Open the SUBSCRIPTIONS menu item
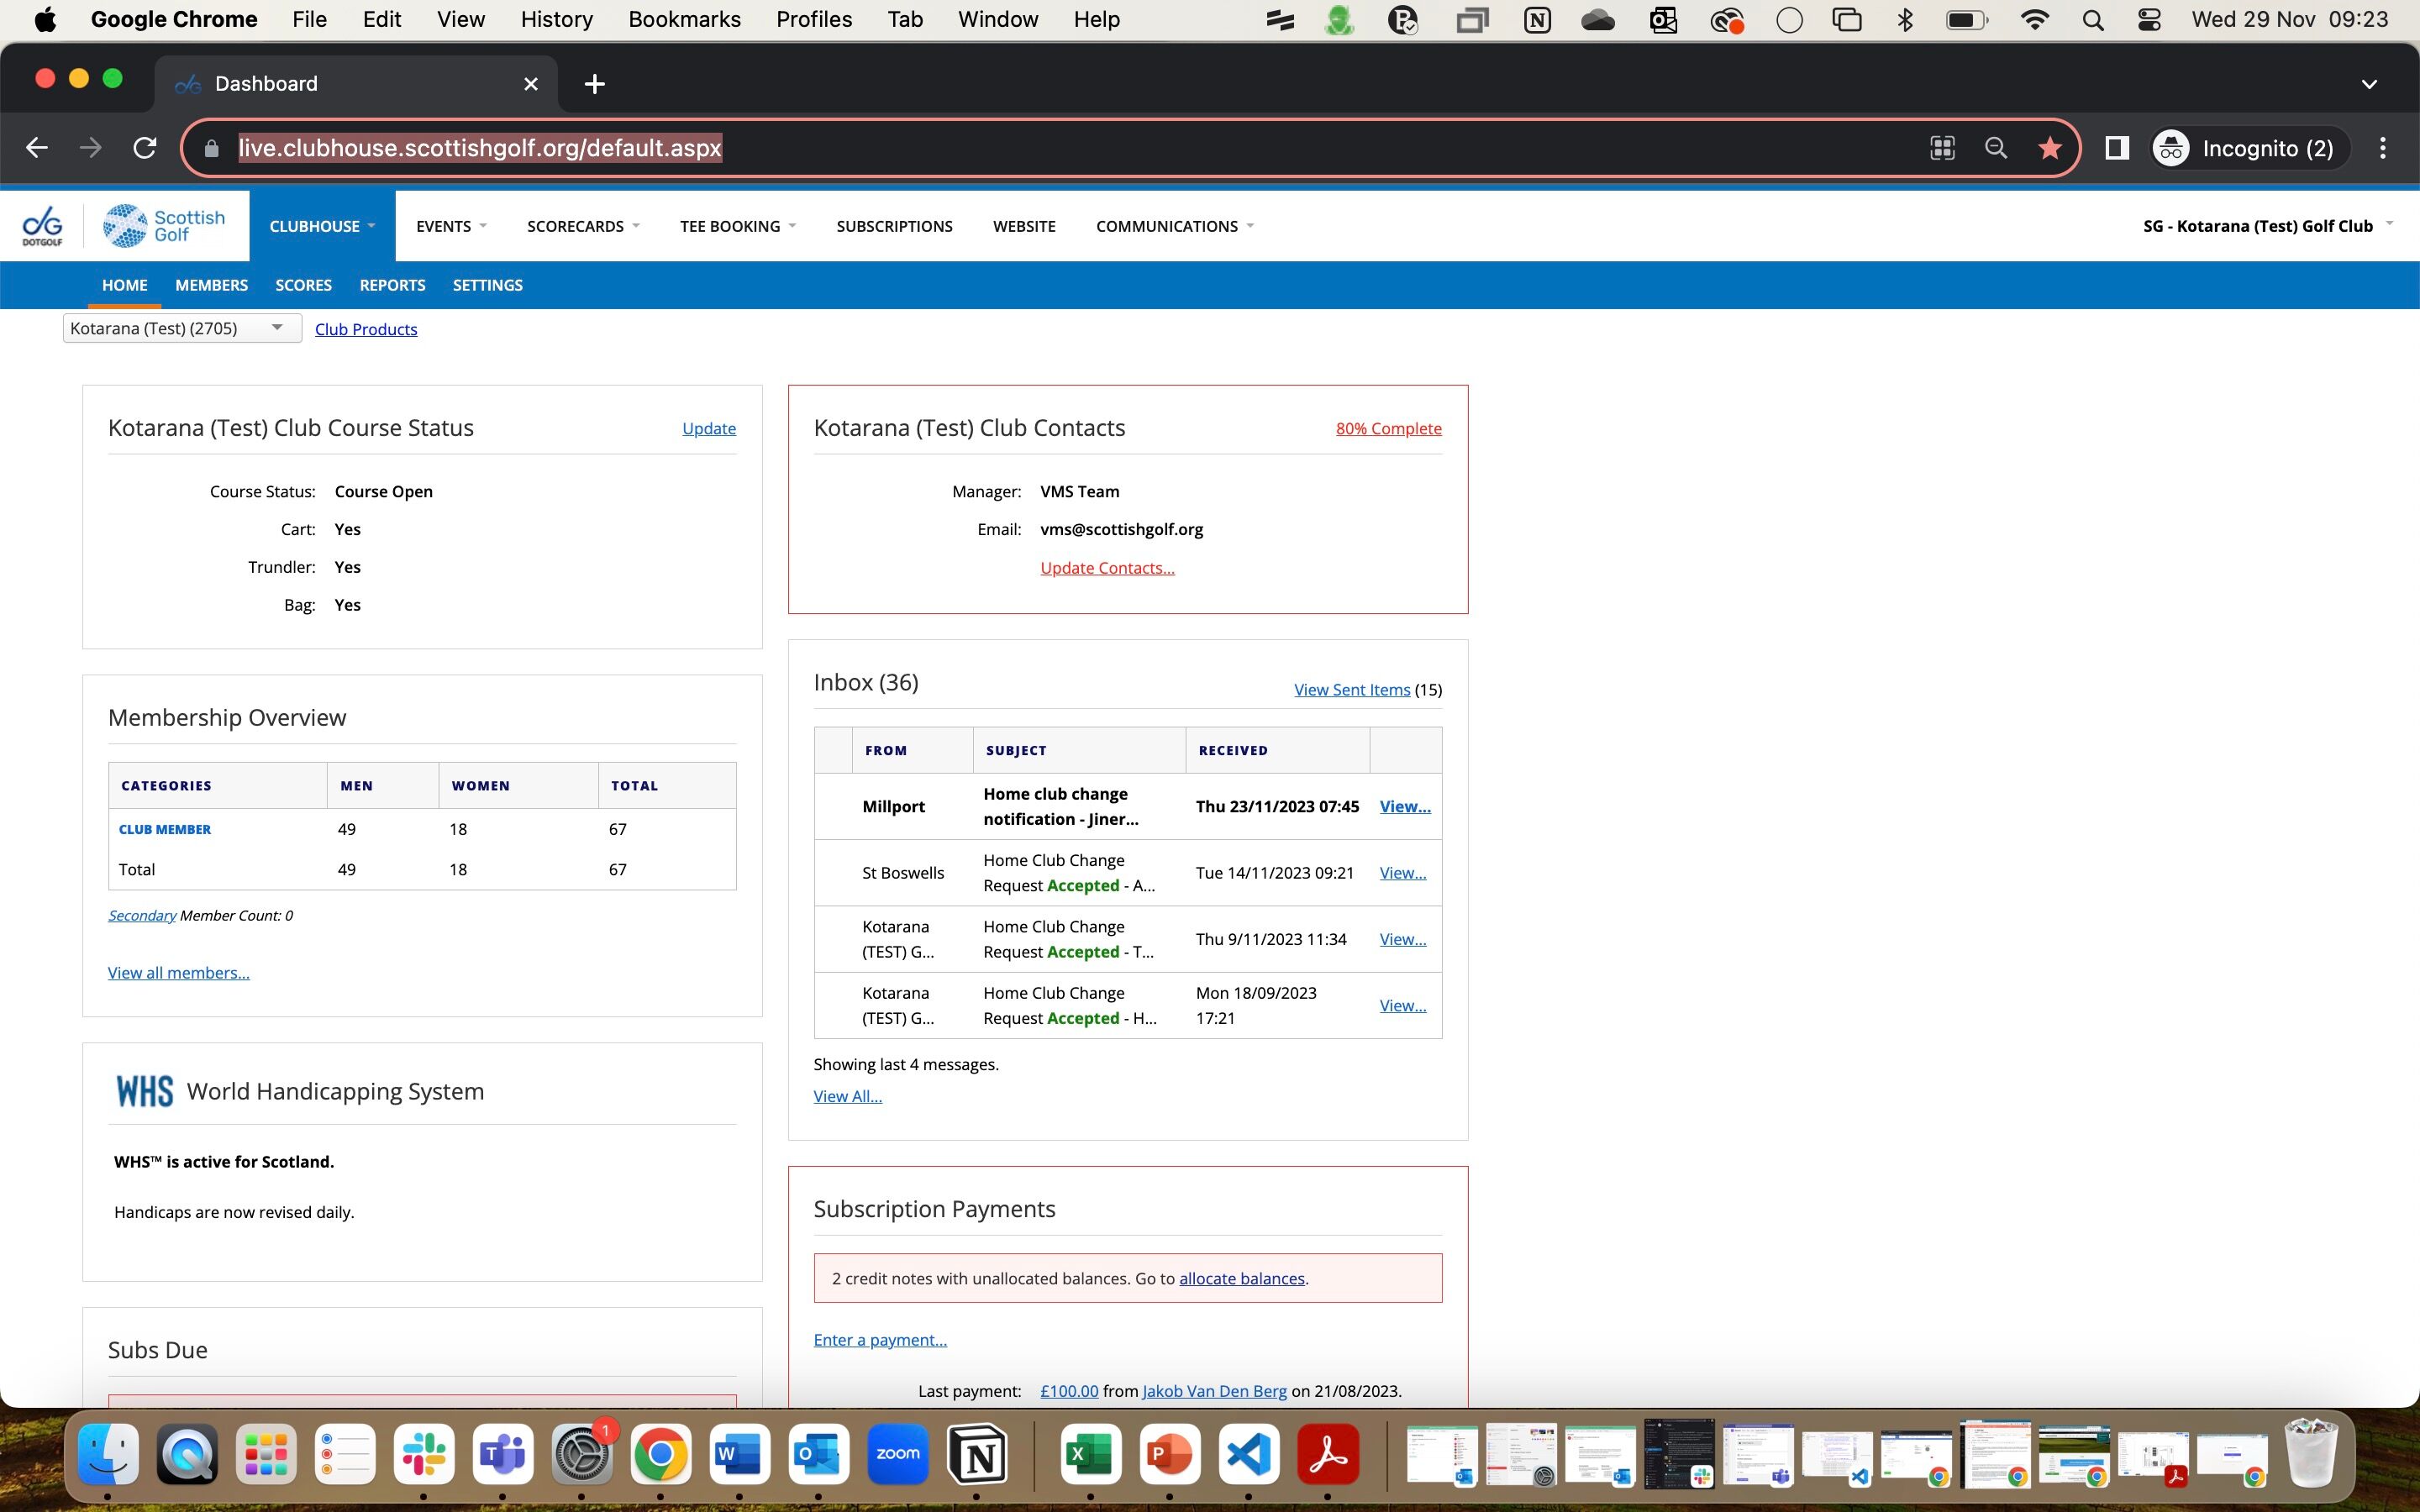This screenshot has height=1512, width=2420. [x=894, y=226]
